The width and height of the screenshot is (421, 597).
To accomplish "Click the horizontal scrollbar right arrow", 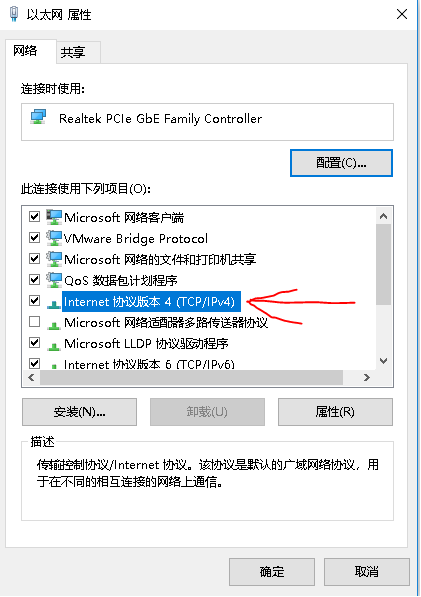I will (x=367, y=377).
